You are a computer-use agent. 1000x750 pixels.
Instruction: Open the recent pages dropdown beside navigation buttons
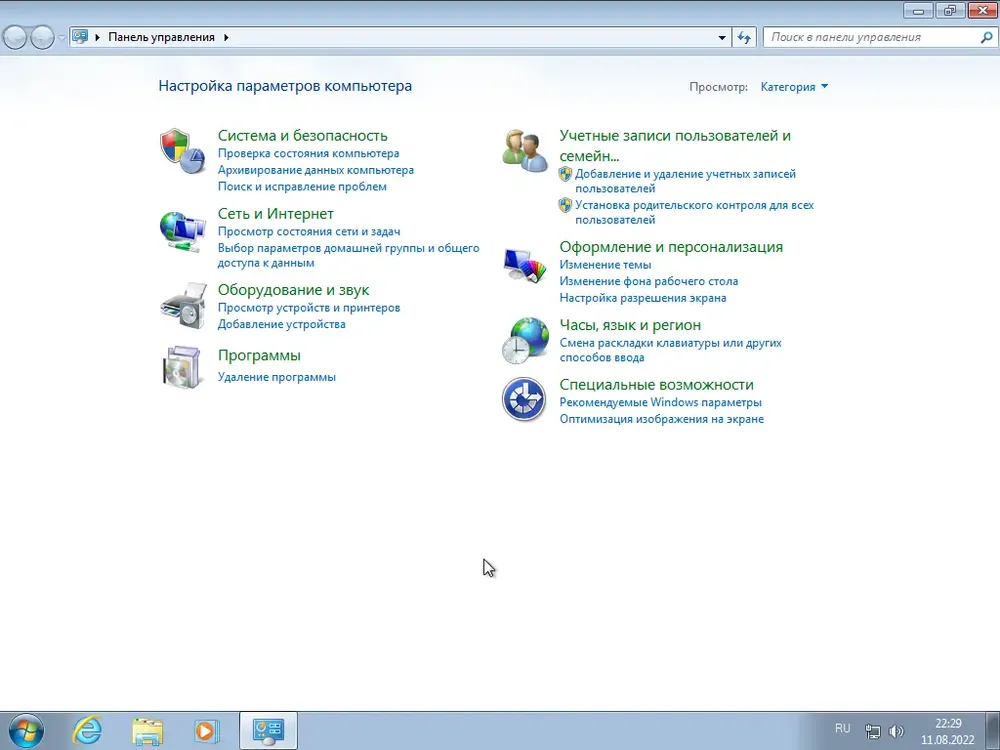pyautogui.click(x=62, y=37)
